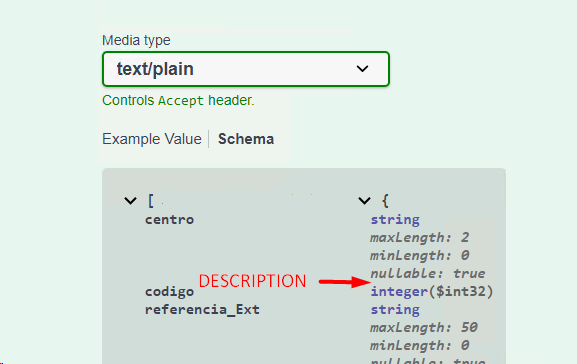Click the maxLength: 2 constraint
This screenshot has height=364, width=577.
coord(420,238)
